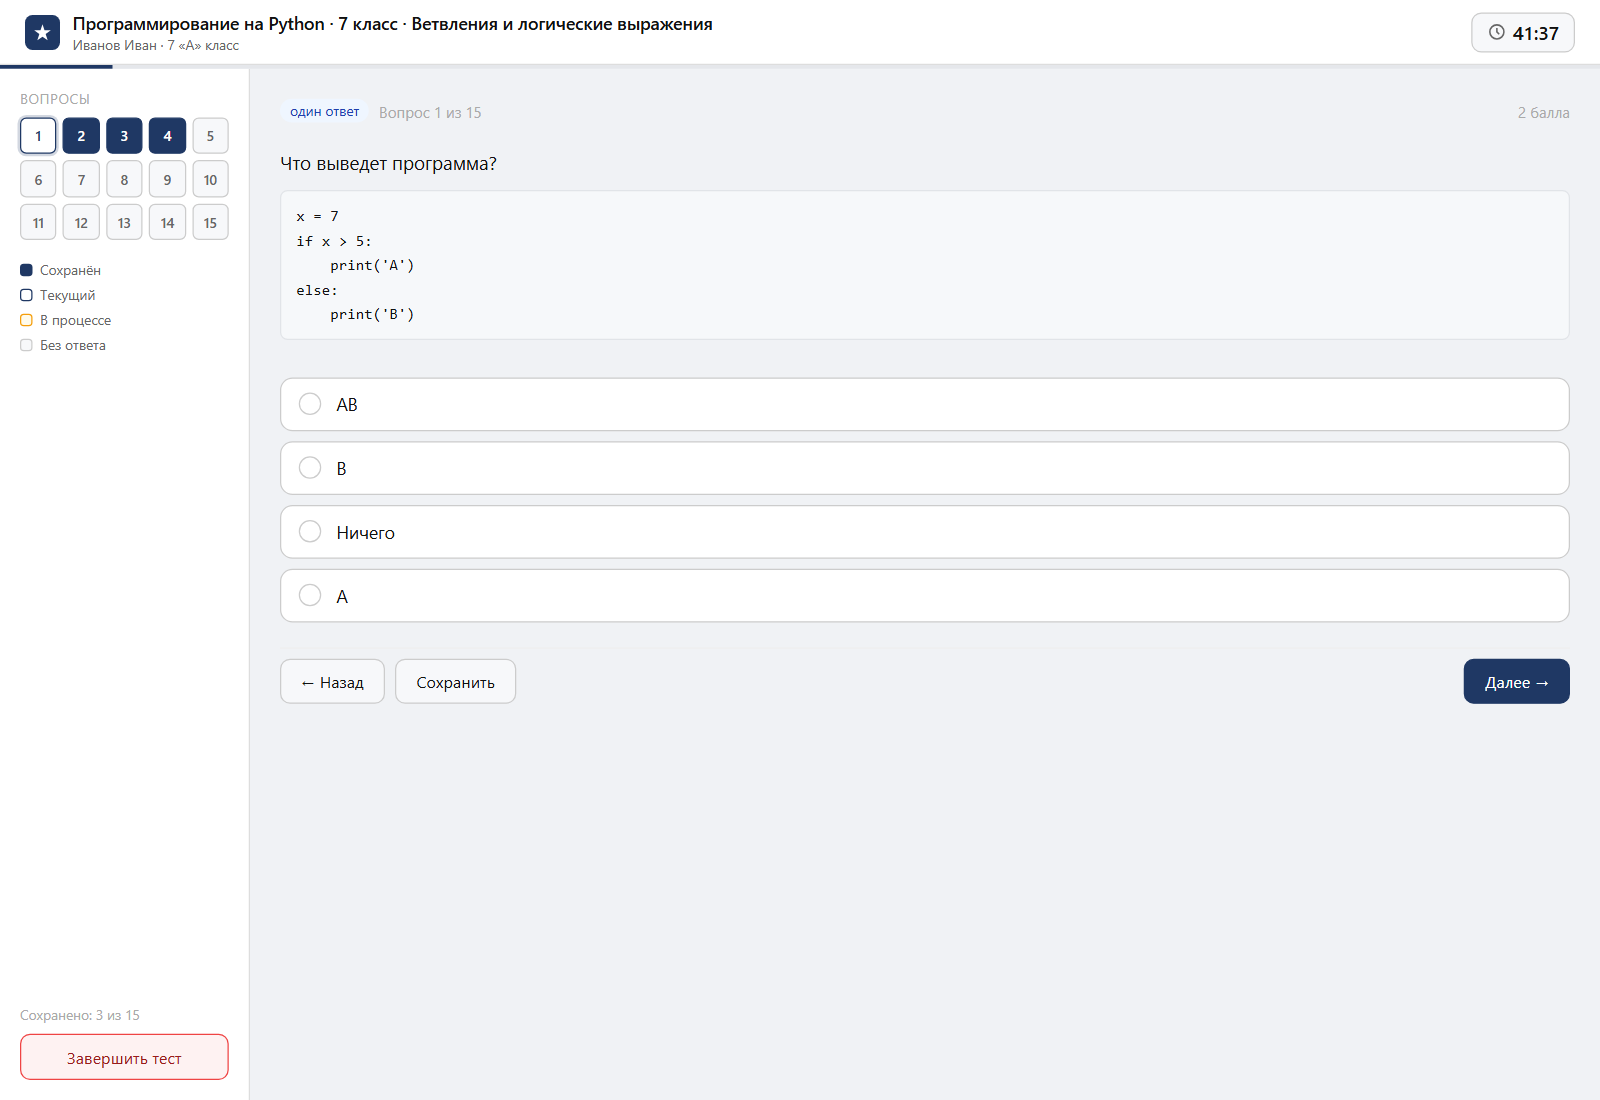Choose the answer 'Ничего'
Image resolution: width=1600 pixels, height=1100 pixels.
[x=924, y=532]
